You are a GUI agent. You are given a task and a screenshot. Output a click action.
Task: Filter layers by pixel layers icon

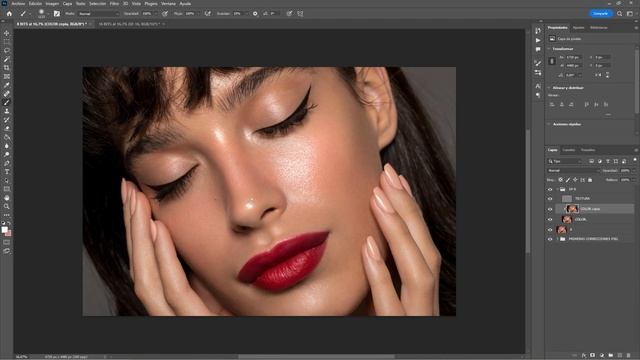coord(591,161)
